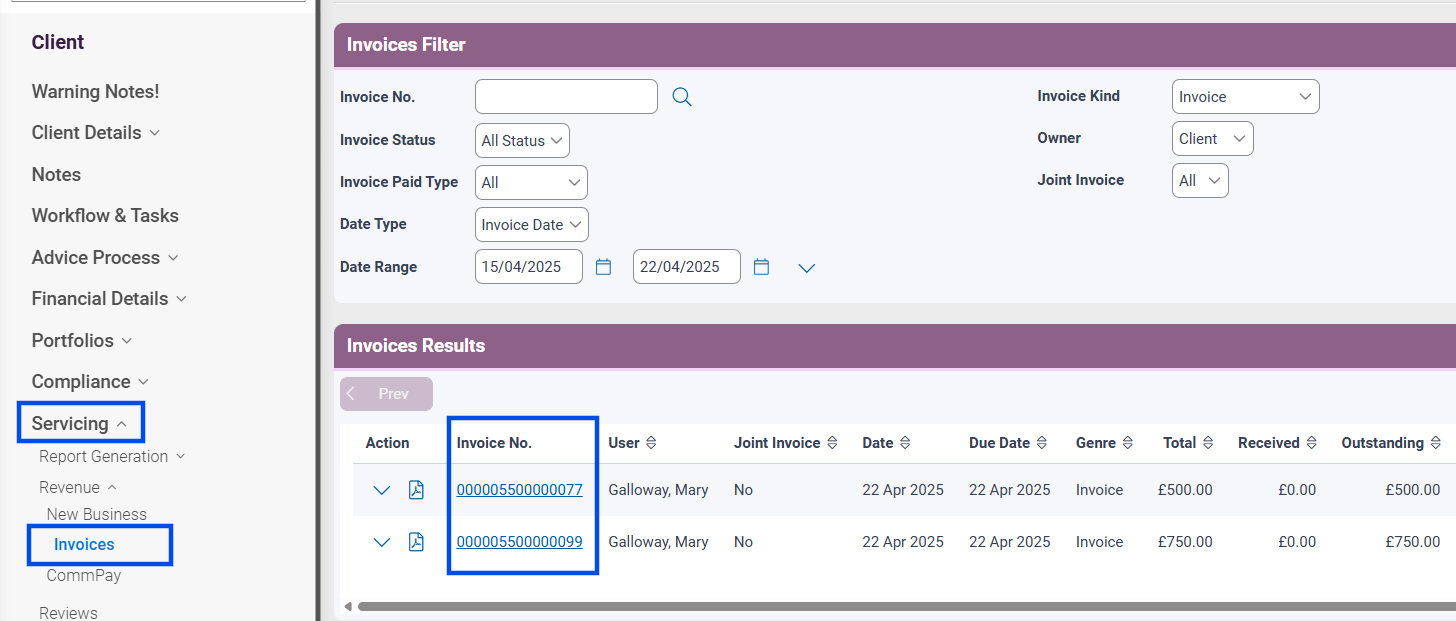The height and width of the screenshot is (621, 1456).
Task: Open the Joint Invoice filter dropdown
Action: point(1199,180)
